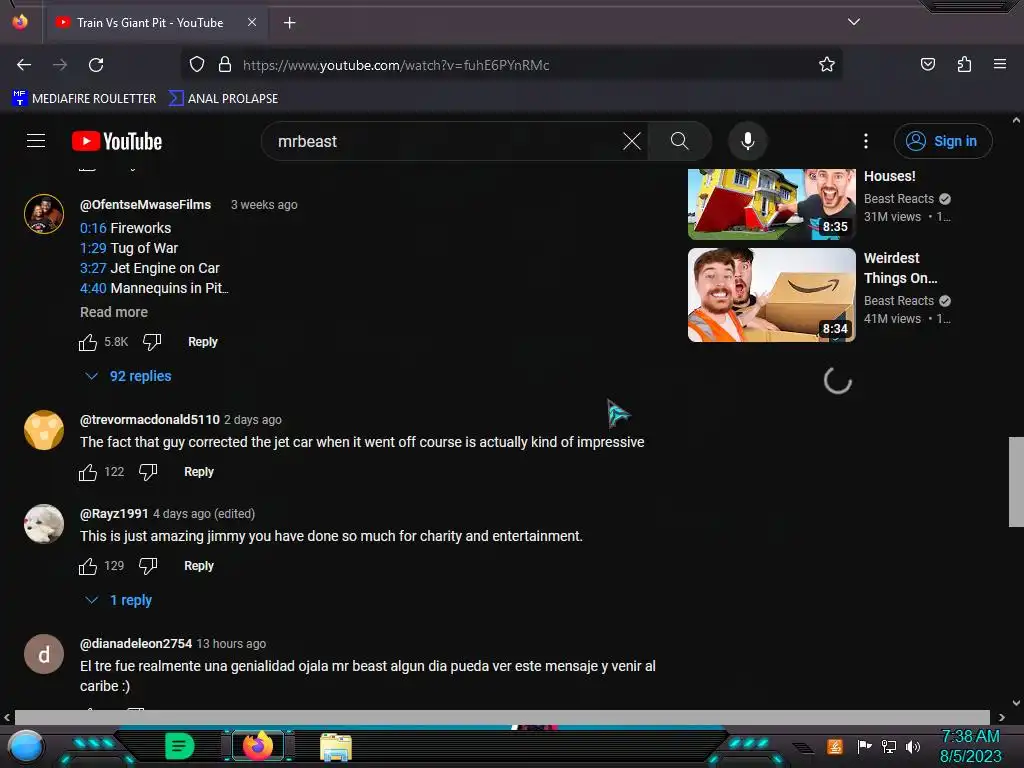1024x768 pixels.
Task: Open the green notes taskbar app
Action: pyautogui.click(x=180, y=746)
